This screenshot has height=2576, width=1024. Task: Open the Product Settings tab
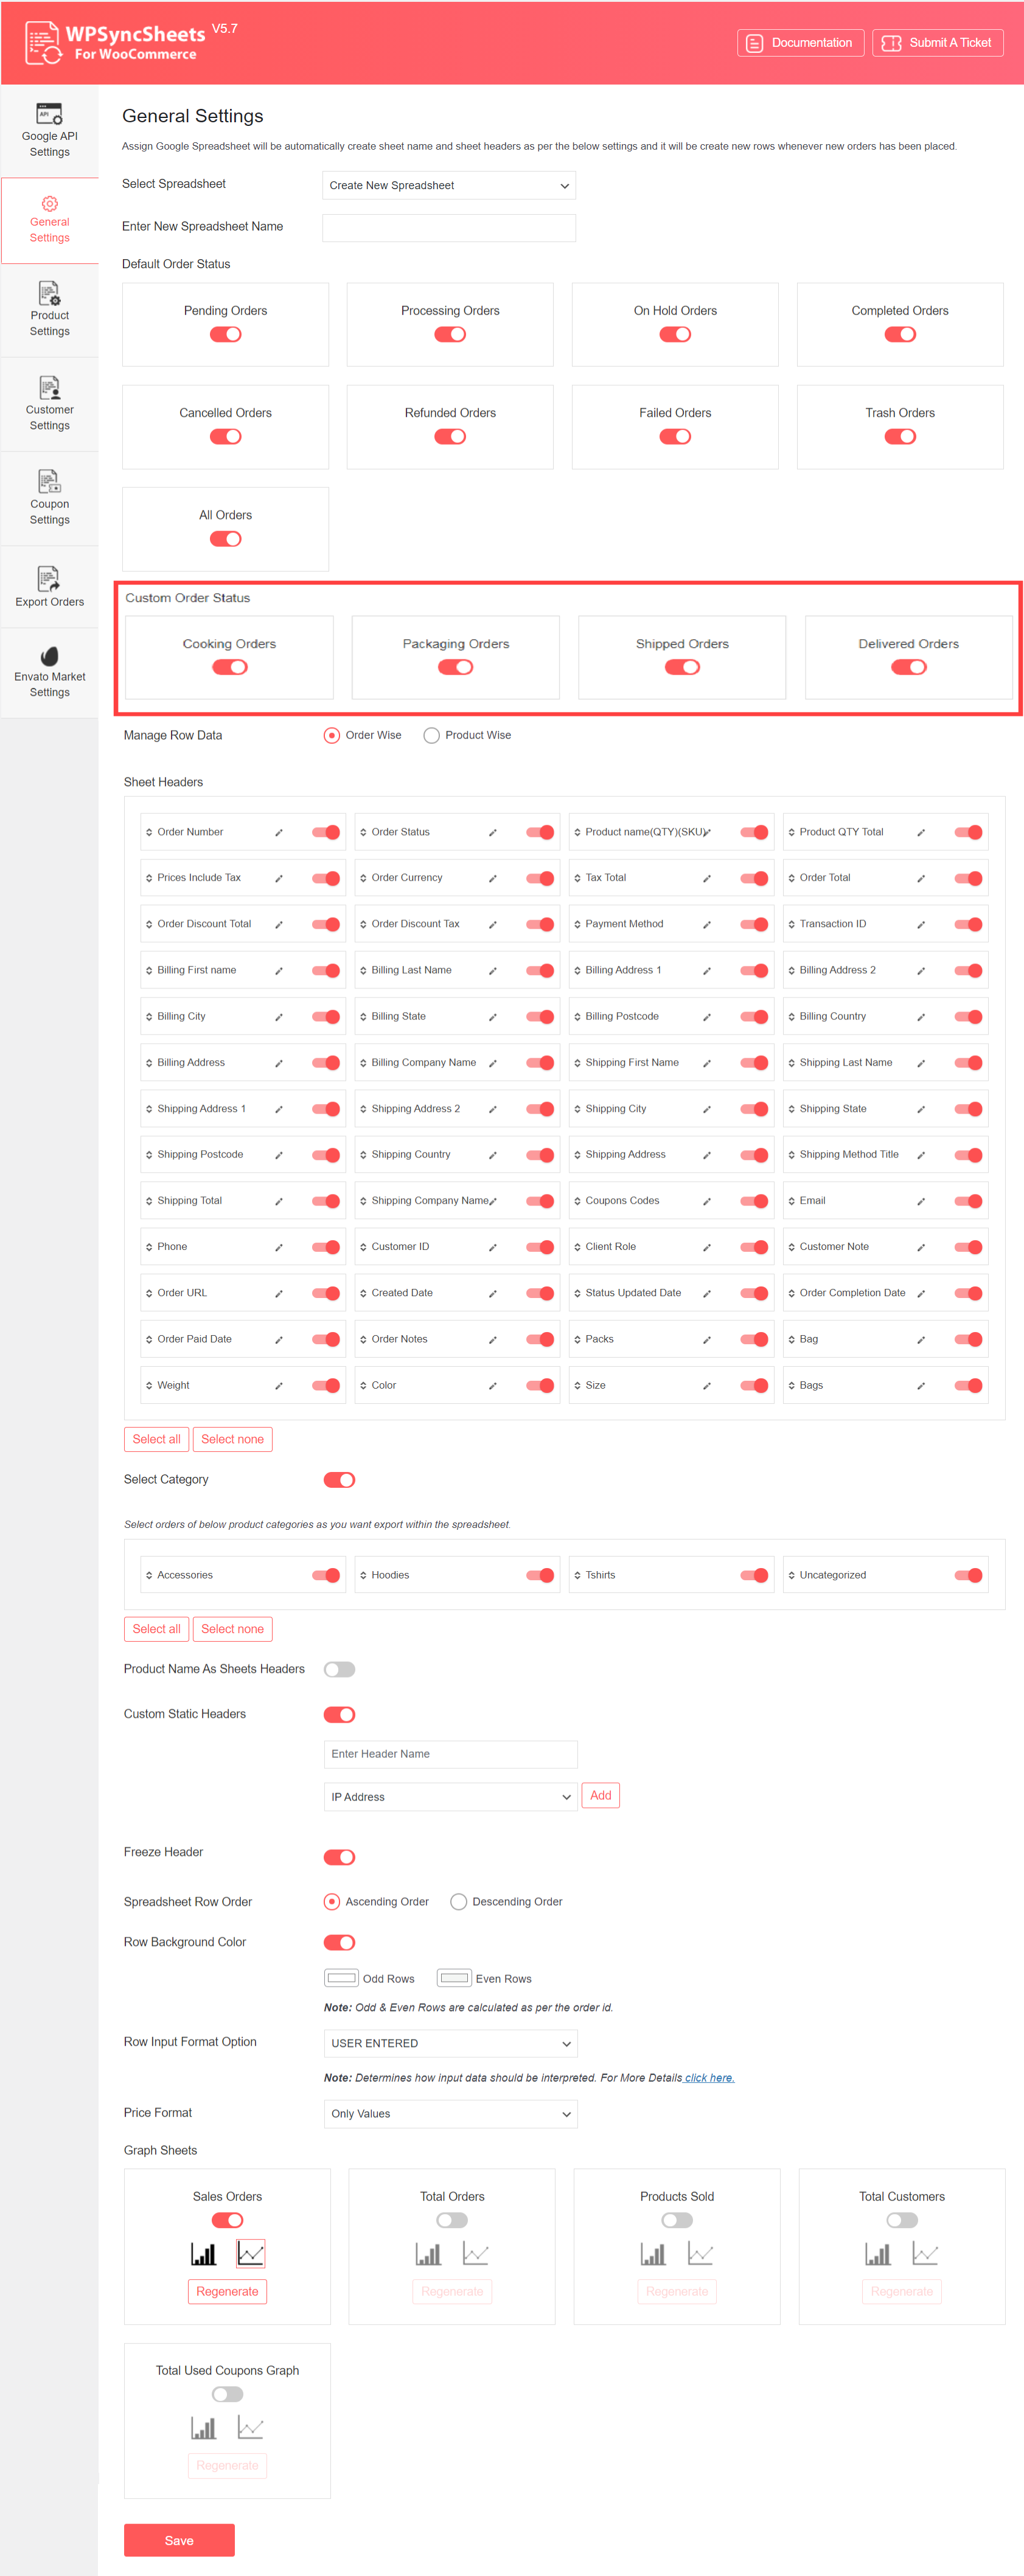click(50, 309)
